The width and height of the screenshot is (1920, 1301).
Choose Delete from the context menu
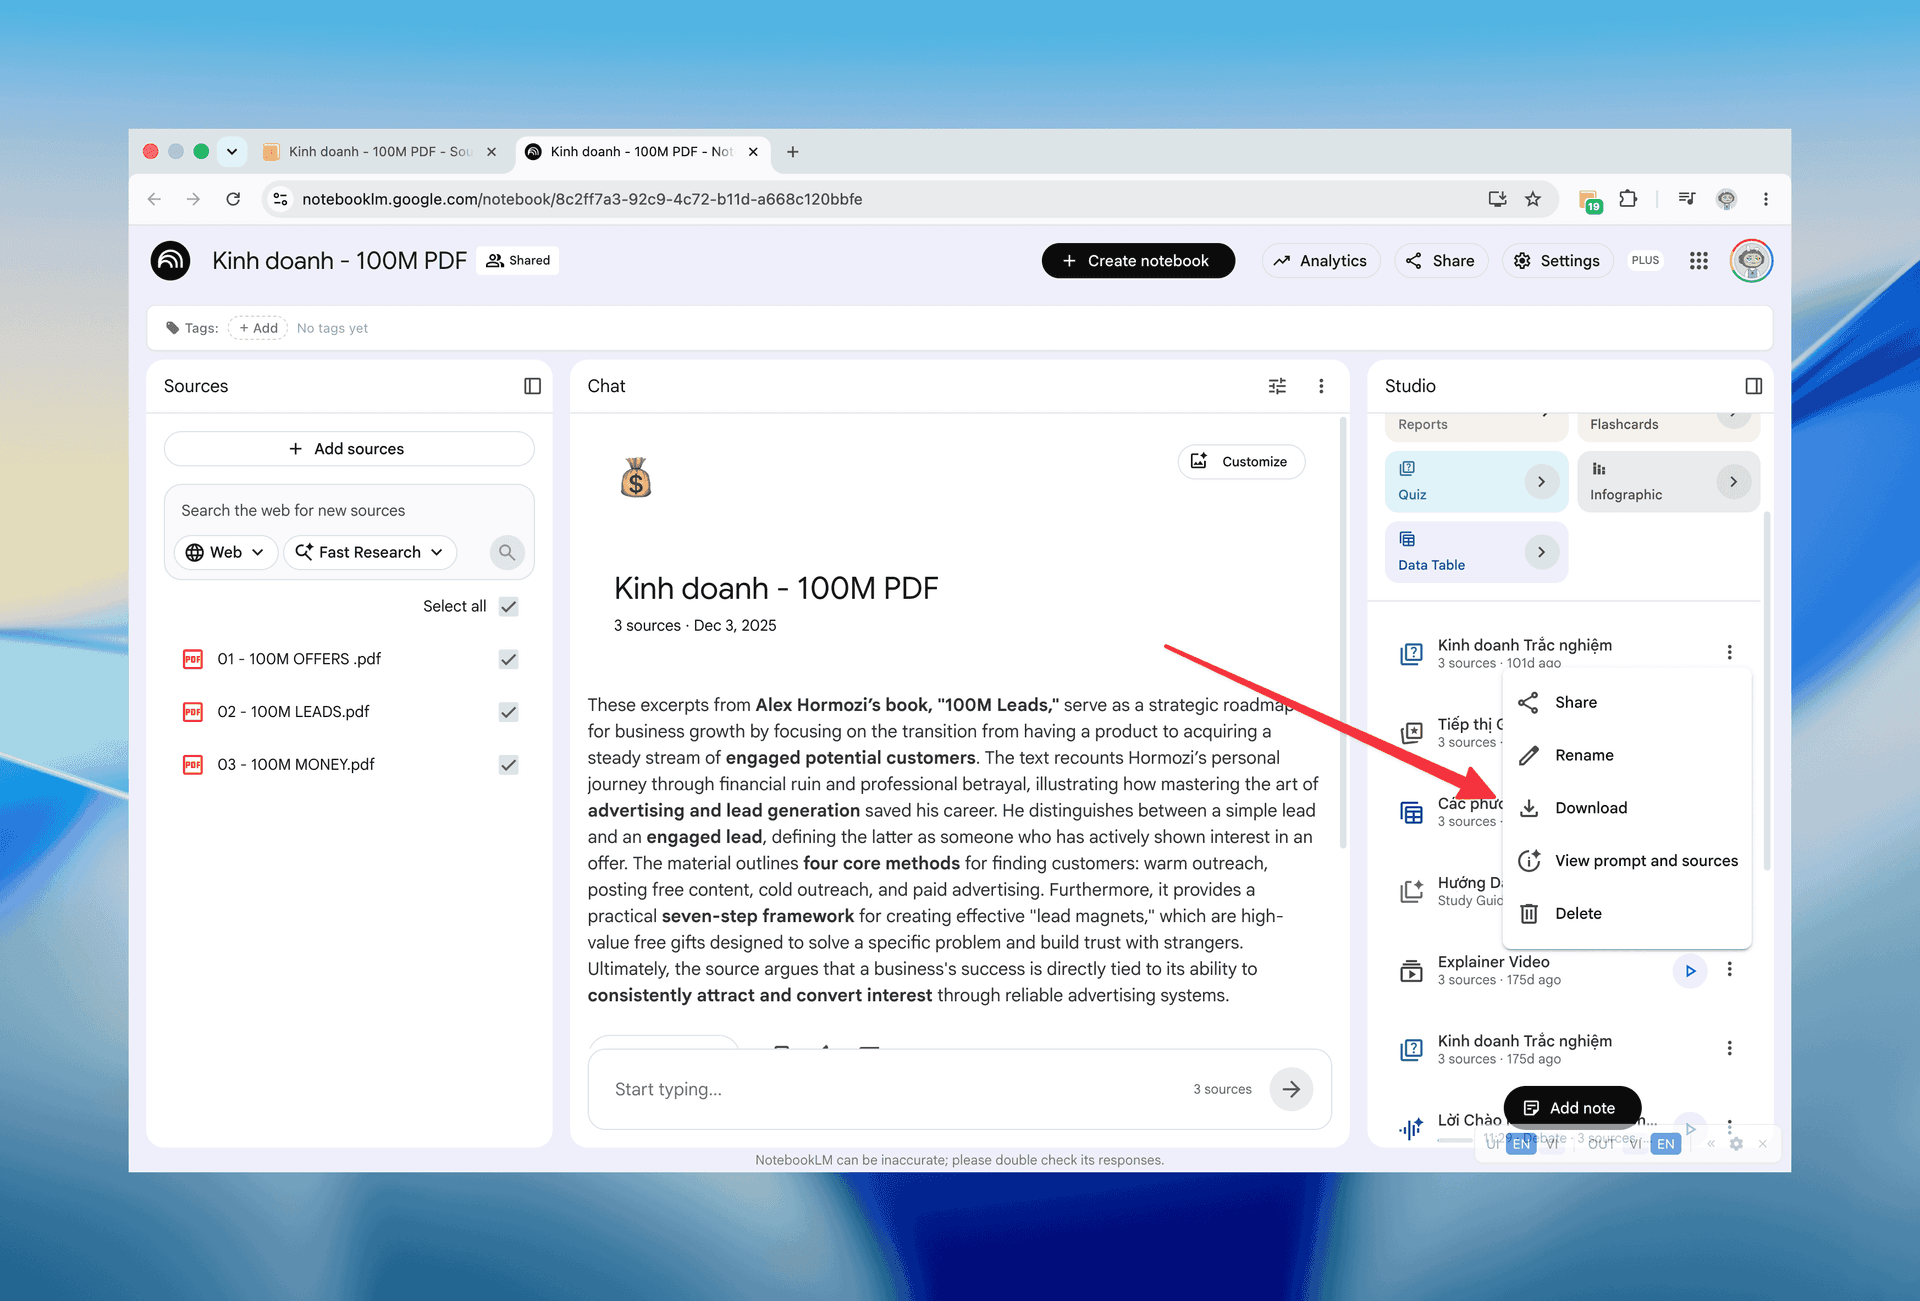point(1627,914)
